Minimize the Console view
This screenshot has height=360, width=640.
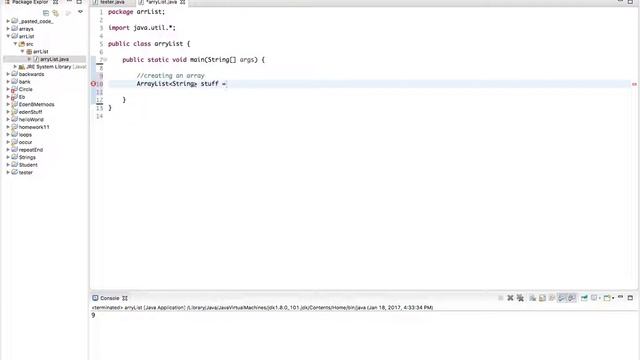[621, 297]
